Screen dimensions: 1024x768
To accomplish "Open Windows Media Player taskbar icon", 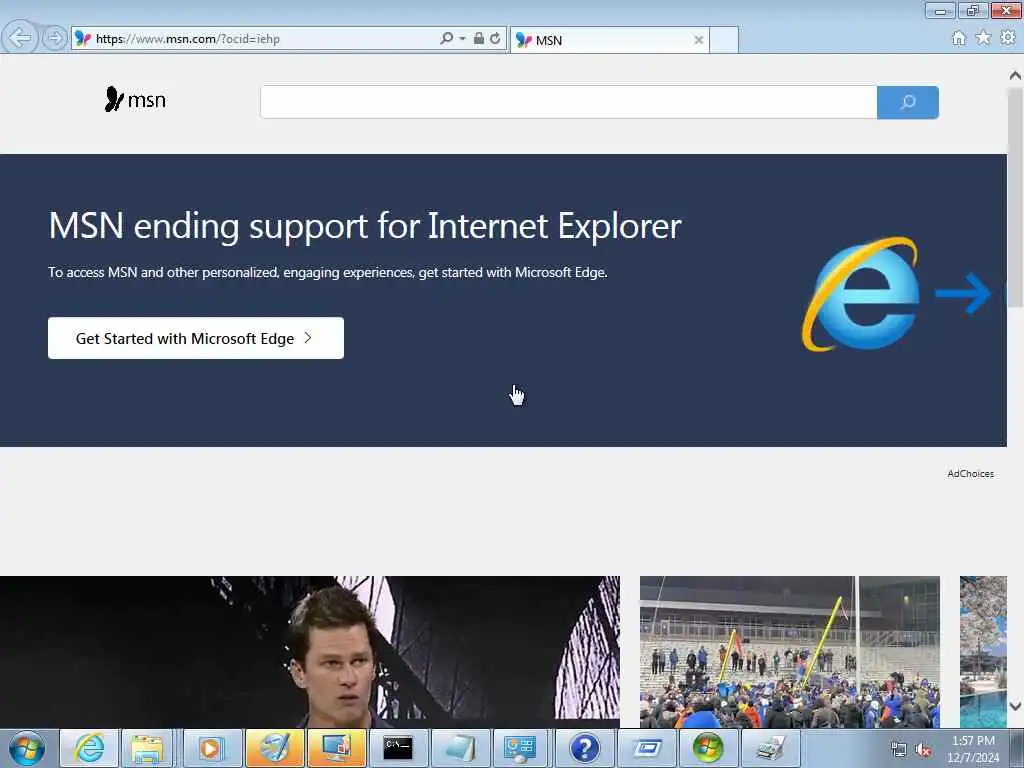I will [210, 748].
